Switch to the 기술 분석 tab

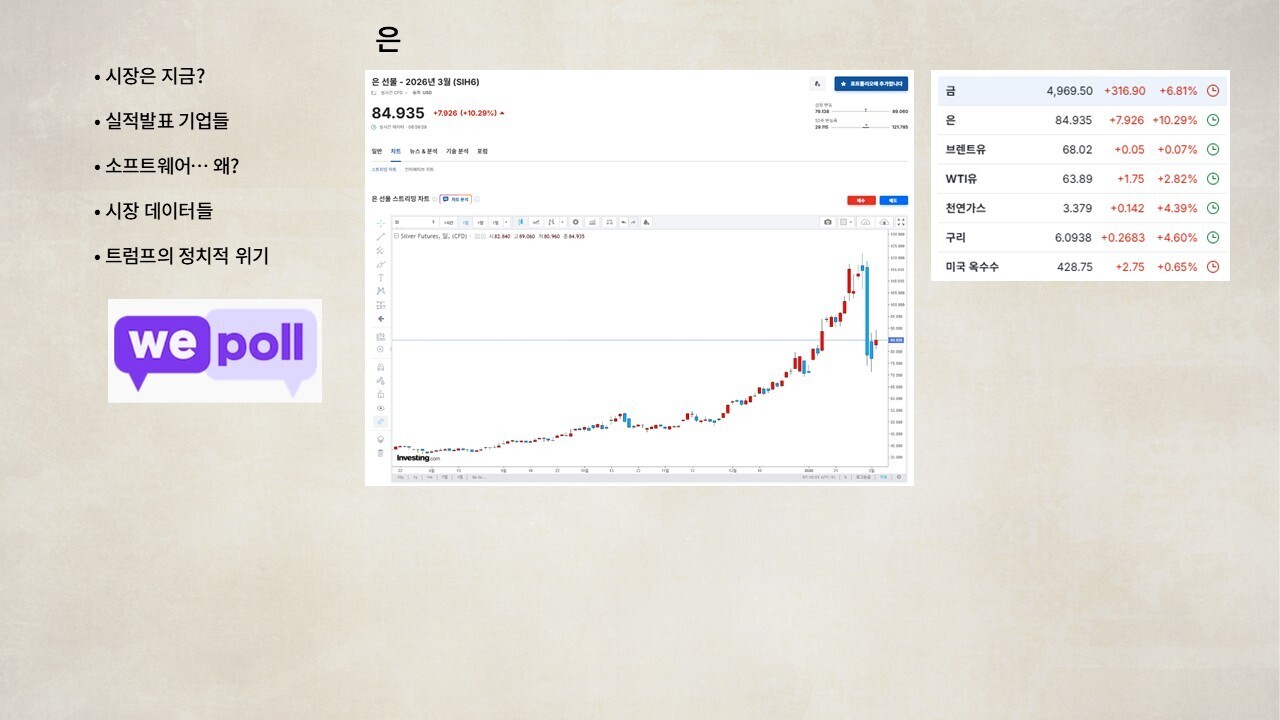coord(457,151)
